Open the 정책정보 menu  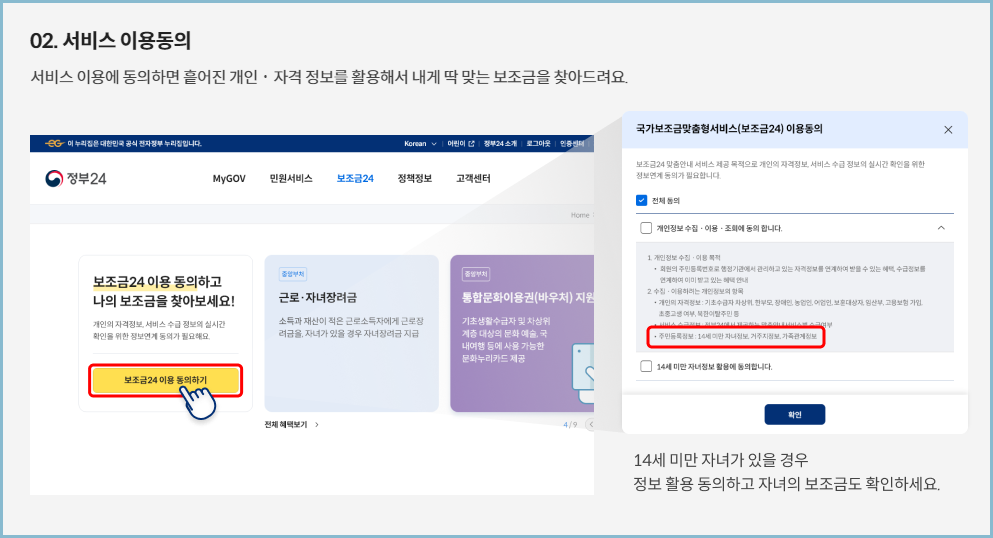coord(415,178)
